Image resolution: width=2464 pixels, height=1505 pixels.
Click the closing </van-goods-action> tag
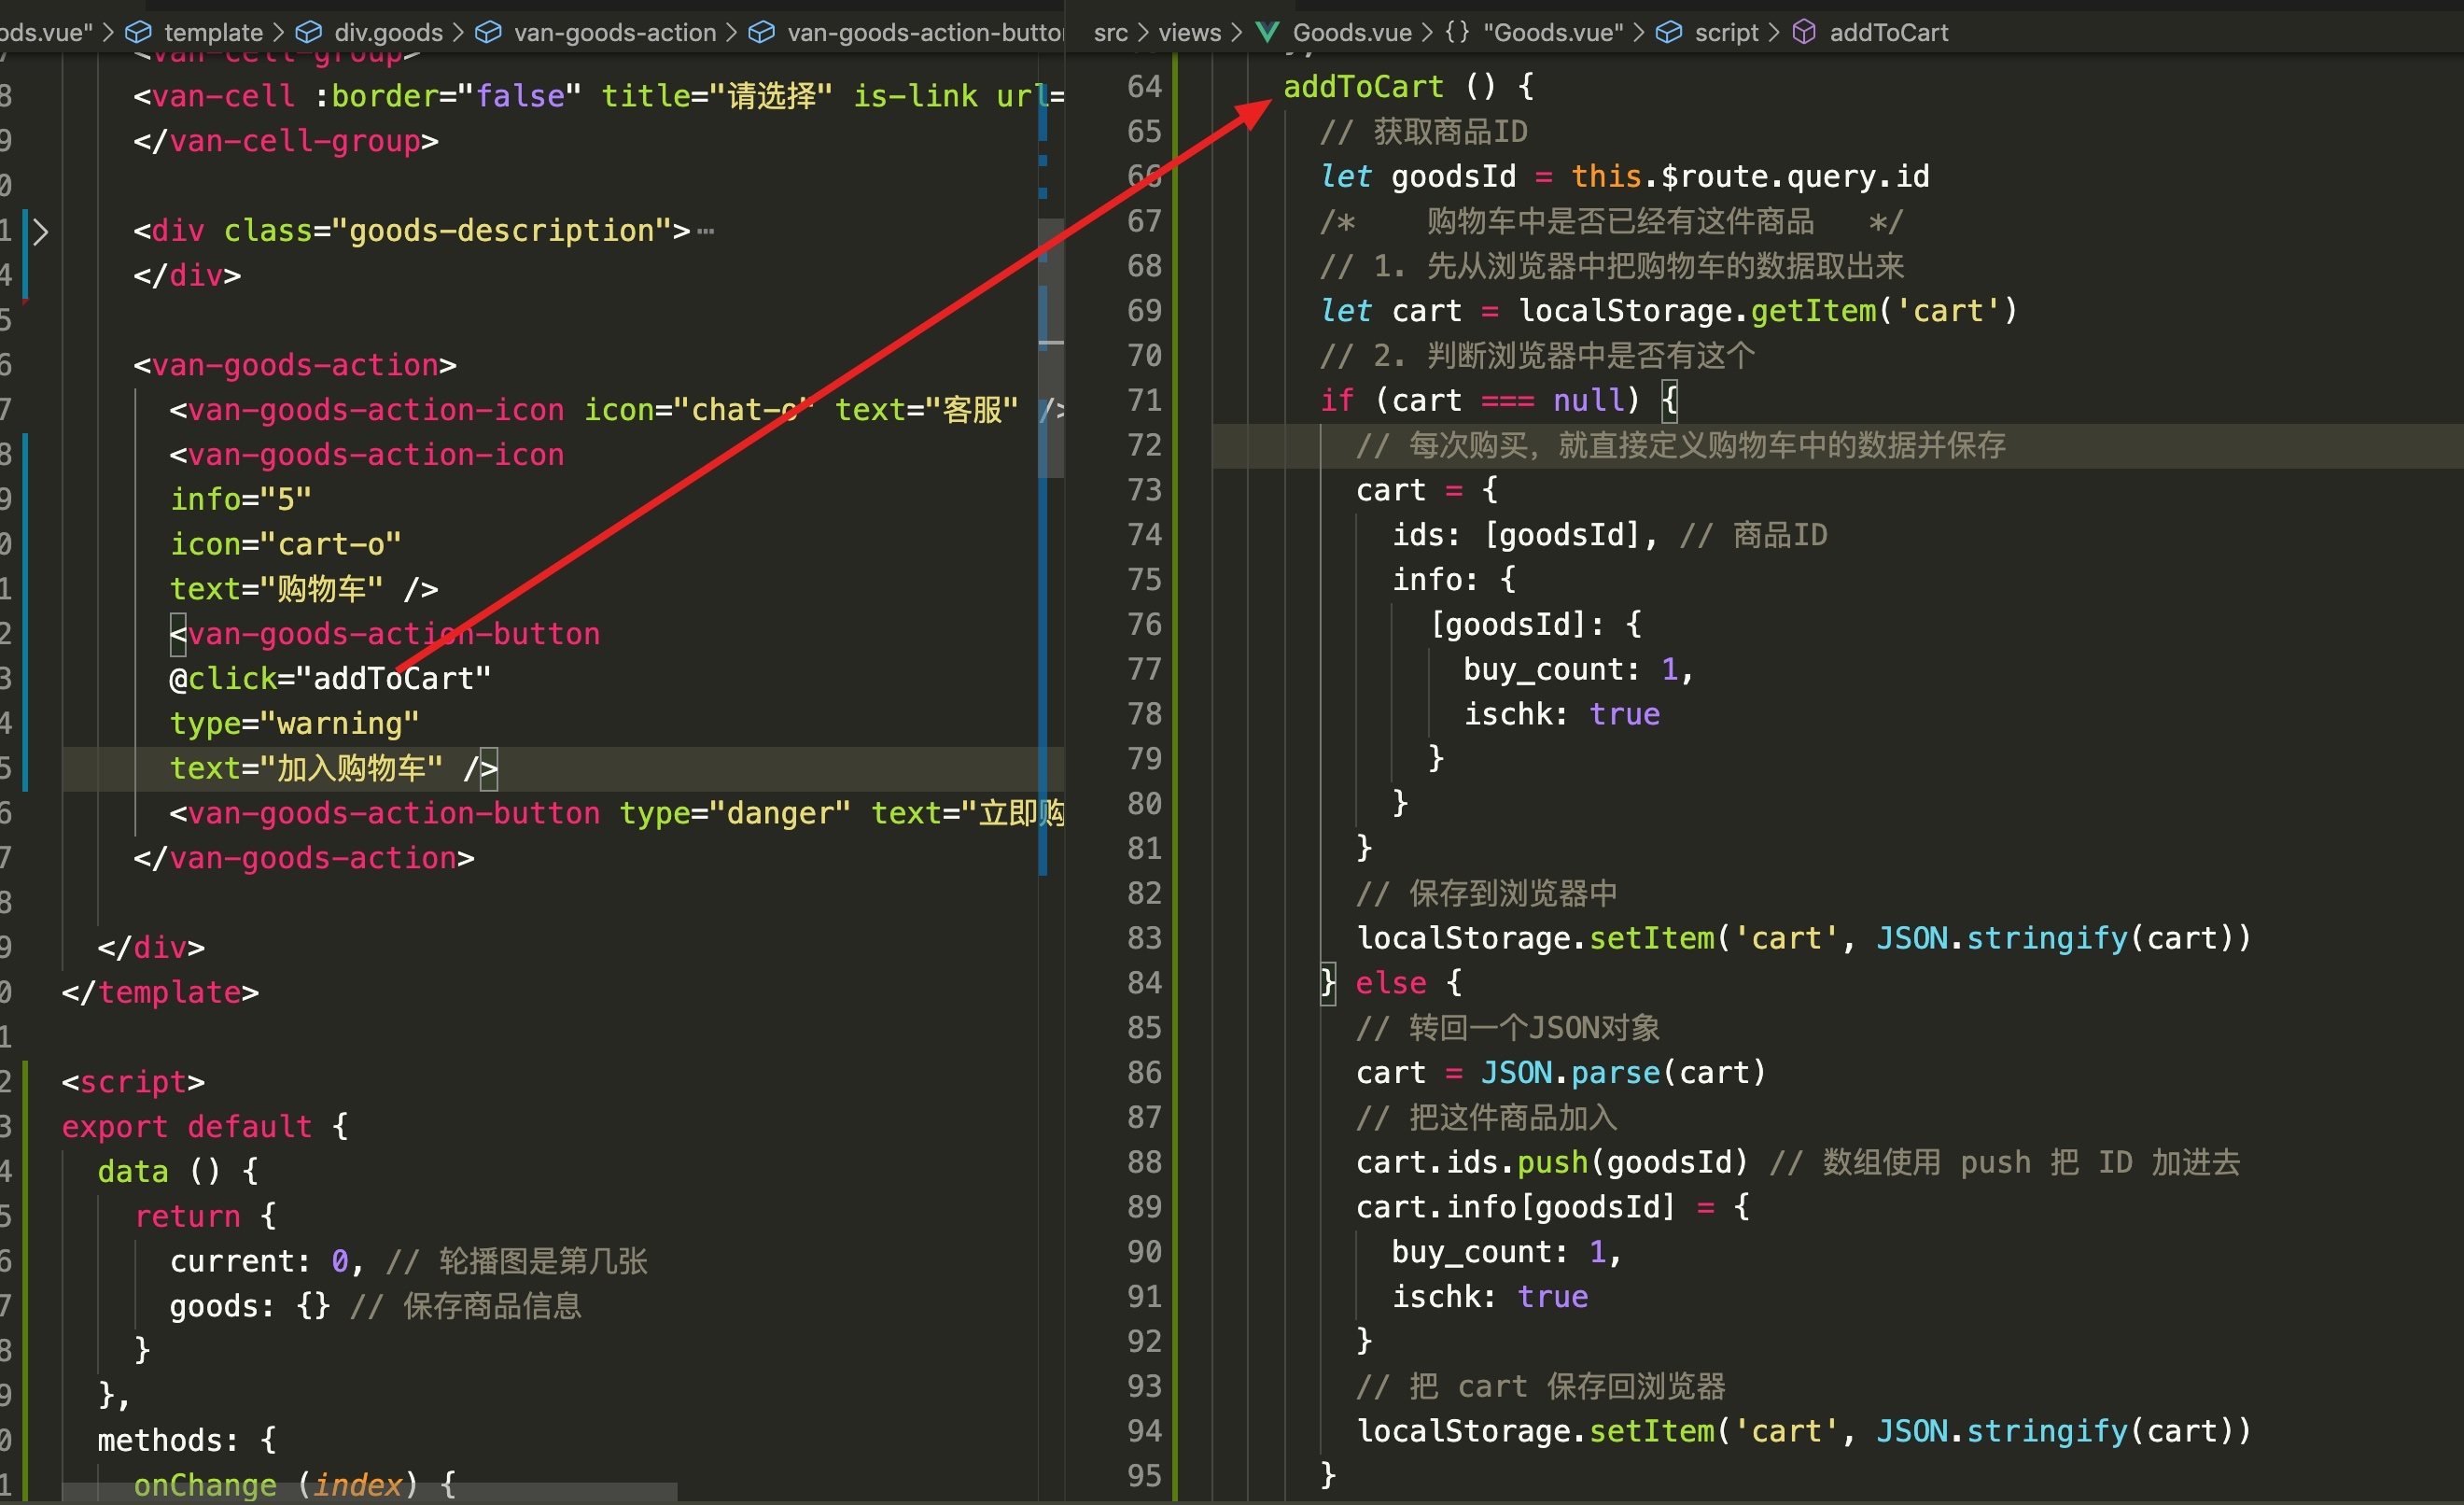coord(304,858)
